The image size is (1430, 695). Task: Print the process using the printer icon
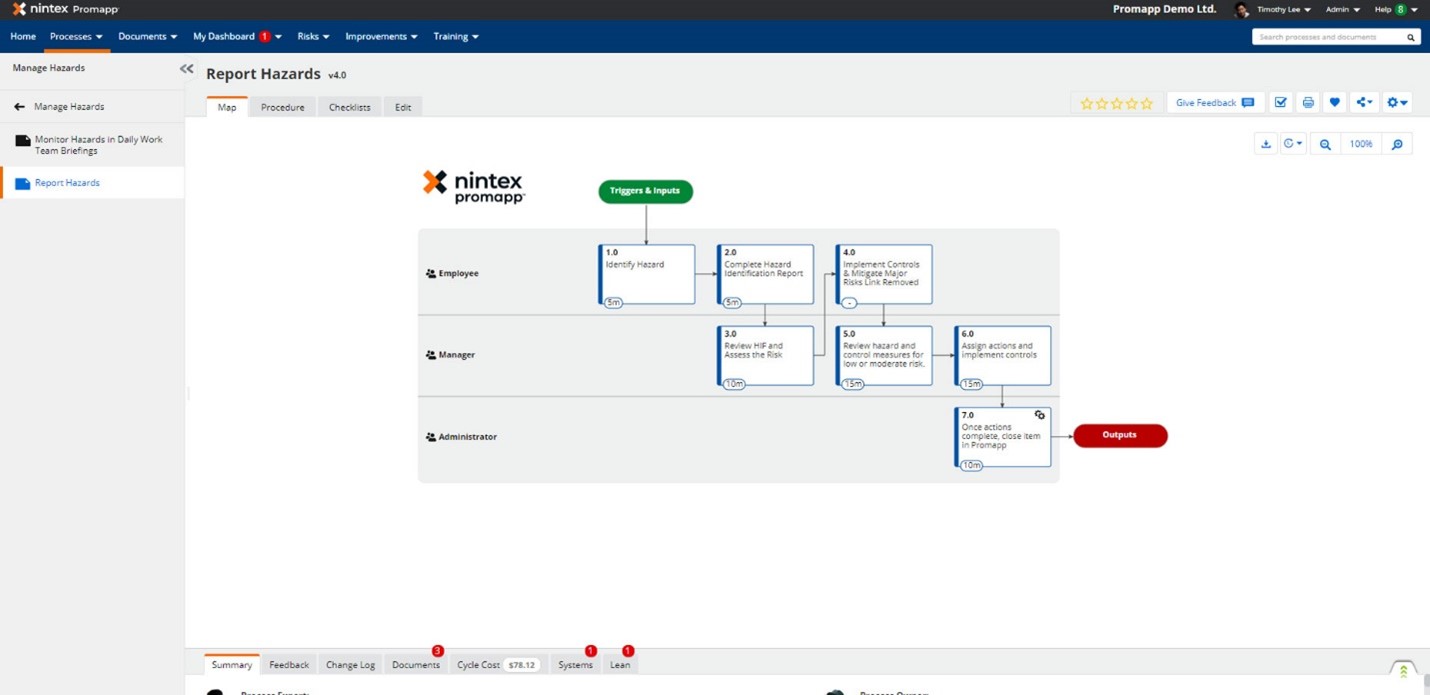click(x=1308, y=103)
